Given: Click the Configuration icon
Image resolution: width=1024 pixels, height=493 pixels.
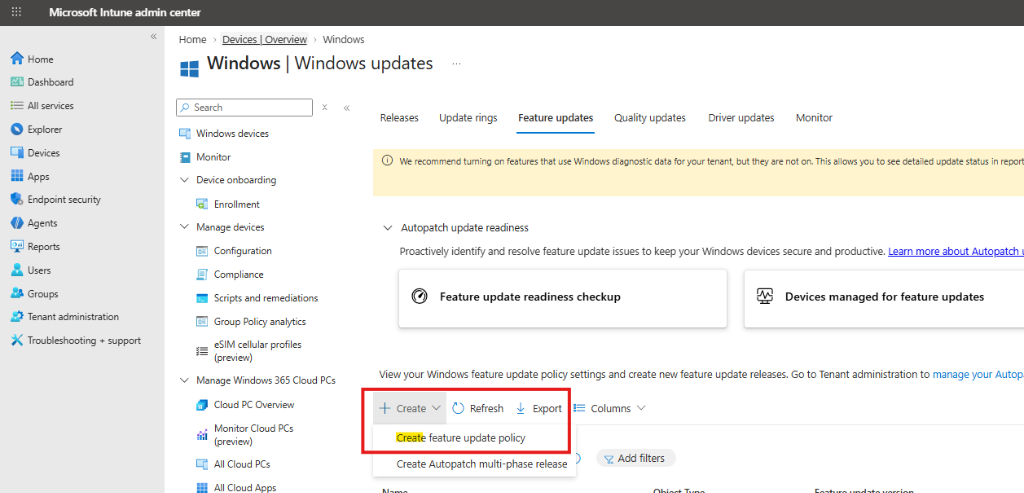Looking at the screenshot, I should pyautogui.click(x=202, y=251).
